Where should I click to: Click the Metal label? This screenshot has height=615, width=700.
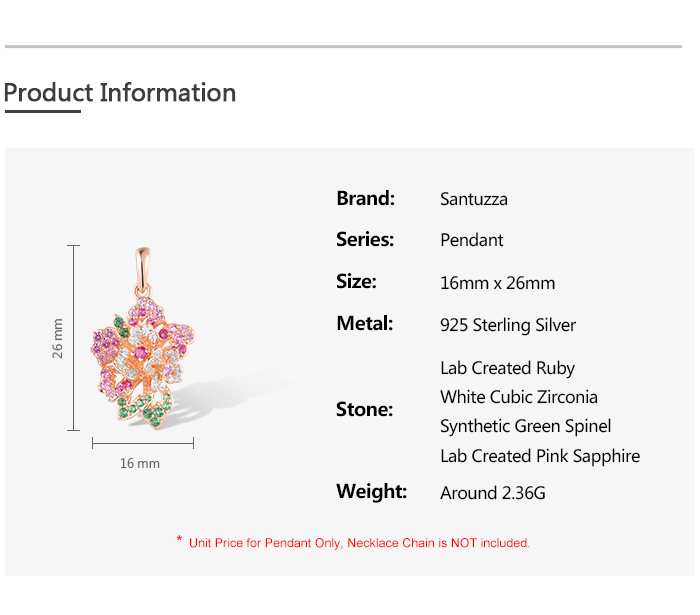point(365,324)
